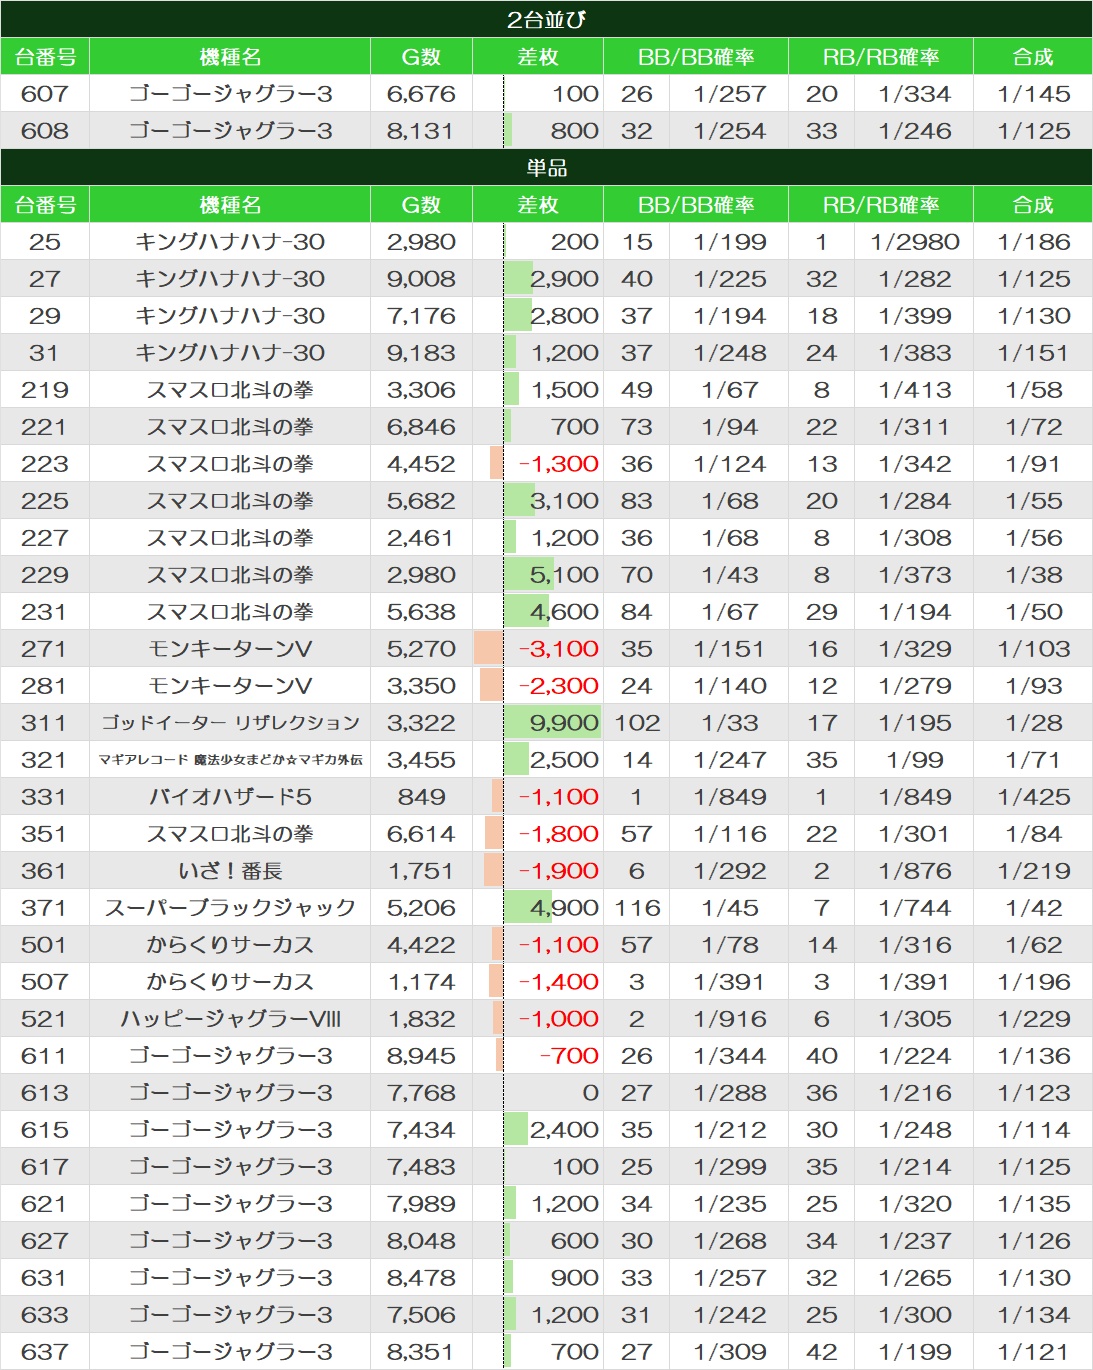Screen dimensions: 1093x1370
Task: Click machine number 351 cell
Action: coord(45,834)
